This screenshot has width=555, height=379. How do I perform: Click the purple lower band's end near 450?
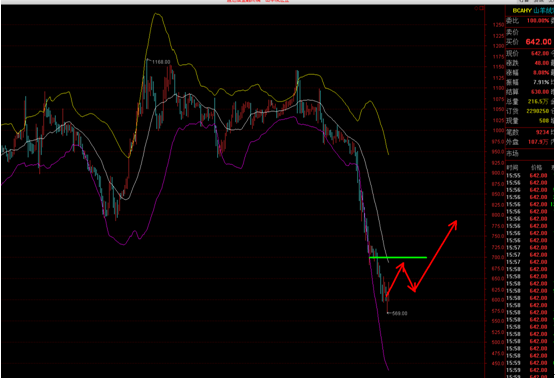[388, 369]
